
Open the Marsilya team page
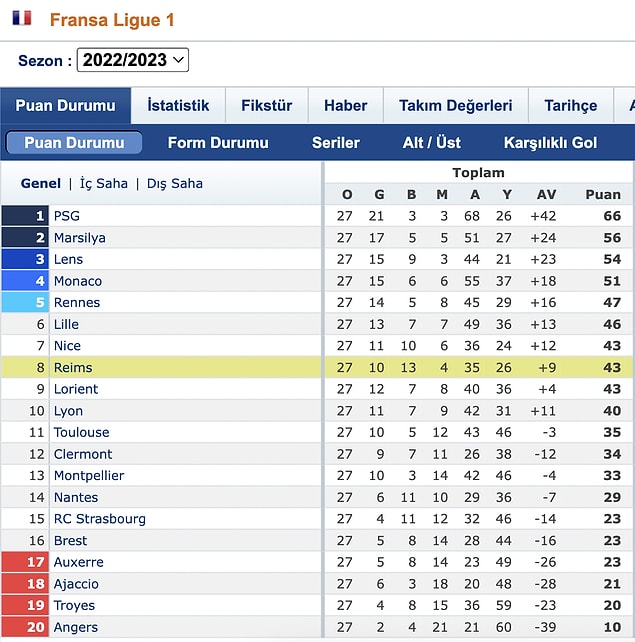click(80, 237)
